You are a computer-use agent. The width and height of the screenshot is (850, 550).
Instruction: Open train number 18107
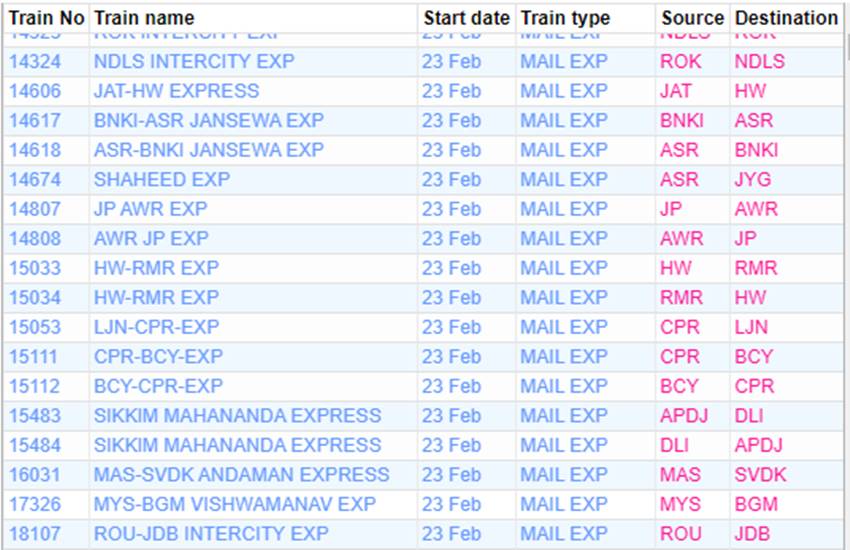[x=35, y=534]
